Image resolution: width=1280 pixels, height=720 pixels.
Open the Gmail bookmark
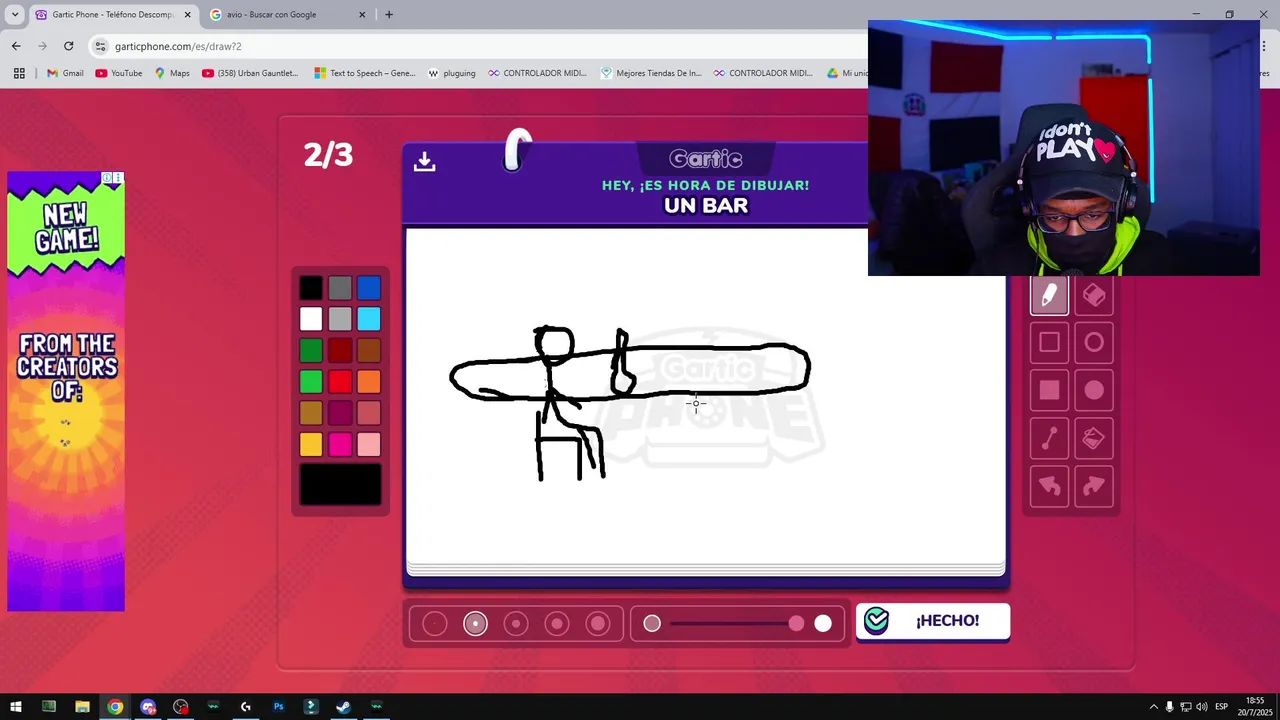pos(65,73)
